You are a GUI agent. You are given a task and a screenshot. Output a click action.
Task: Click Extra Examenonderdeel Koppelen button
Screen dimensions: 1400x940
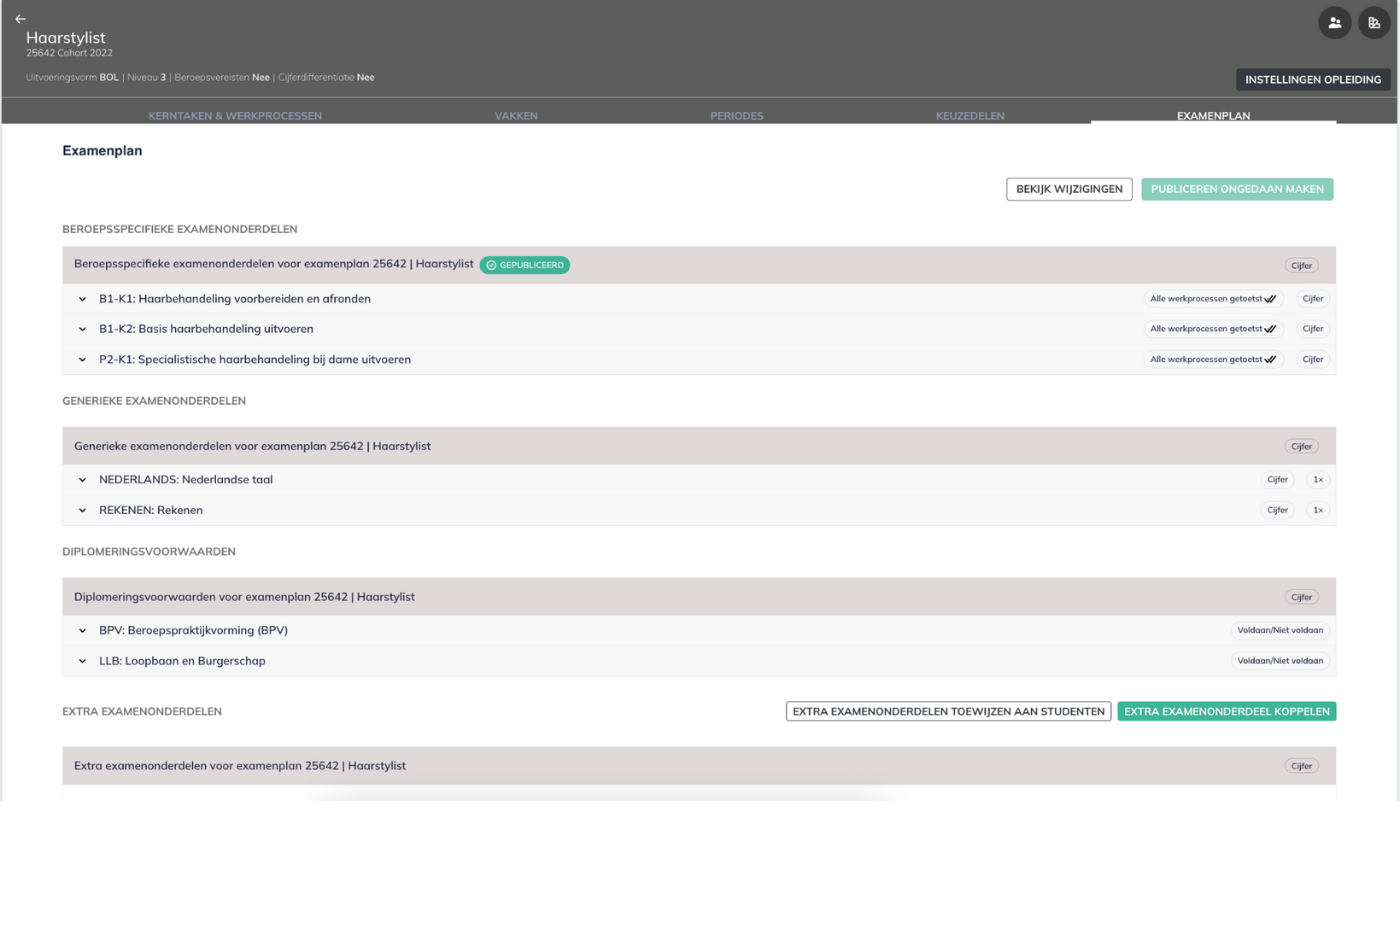1227,712
